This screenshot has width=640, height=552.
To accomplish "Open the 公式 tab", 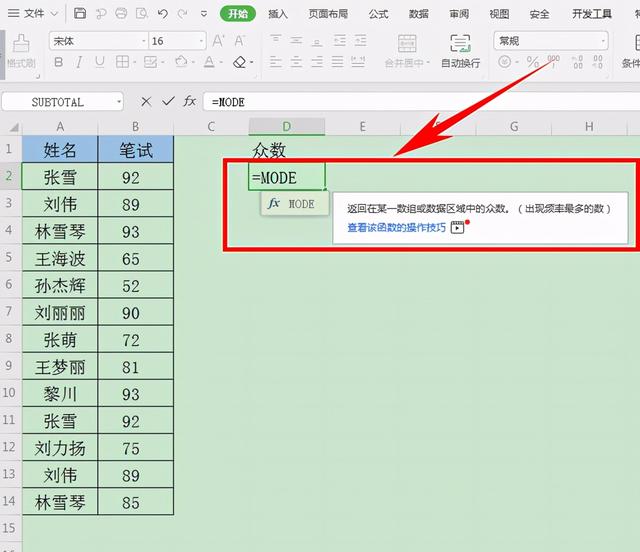I will click(378, 14).
